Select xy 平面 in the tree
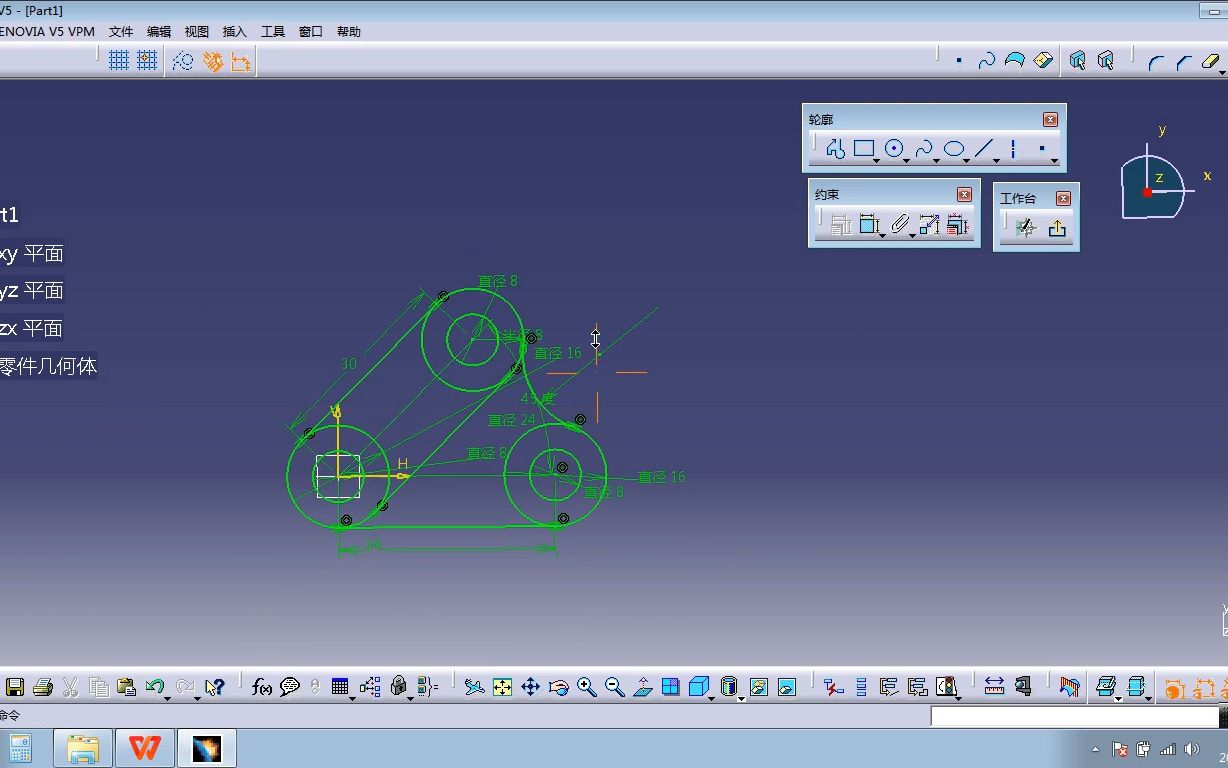This screenshot has height=768, width=1228. pyautogui.click(x=31, y=253)
